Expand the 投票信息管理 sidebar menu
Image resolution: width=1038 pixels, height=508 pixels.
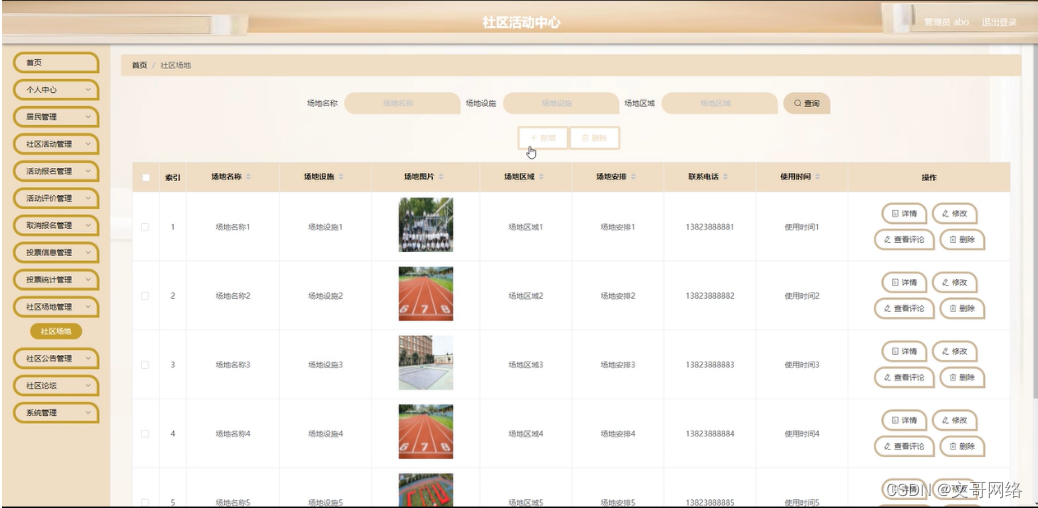pos(56,253)
